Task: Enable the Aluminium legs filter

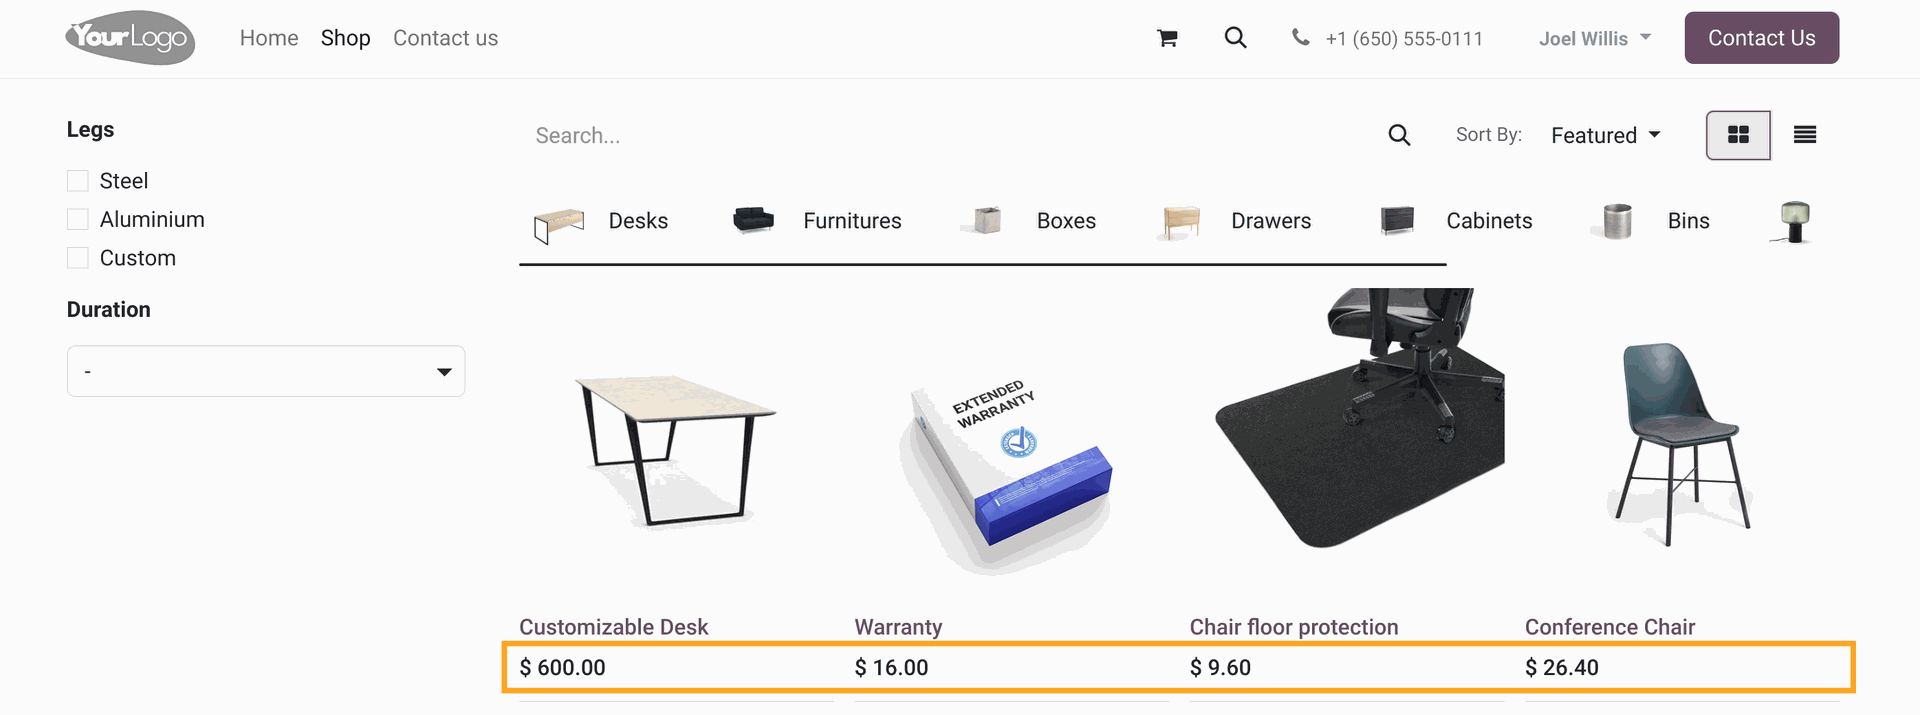Action: coord(78,219)
